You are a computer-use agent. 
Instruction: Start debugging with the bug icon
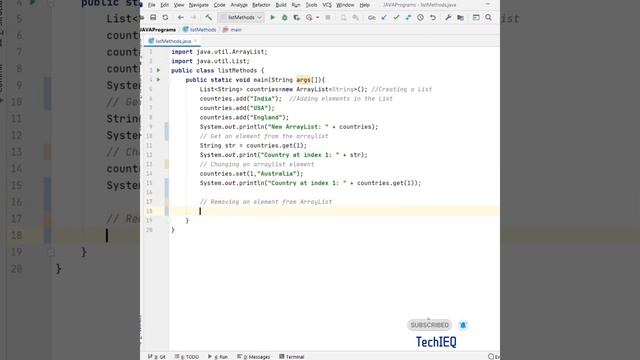tap(284, 18)
